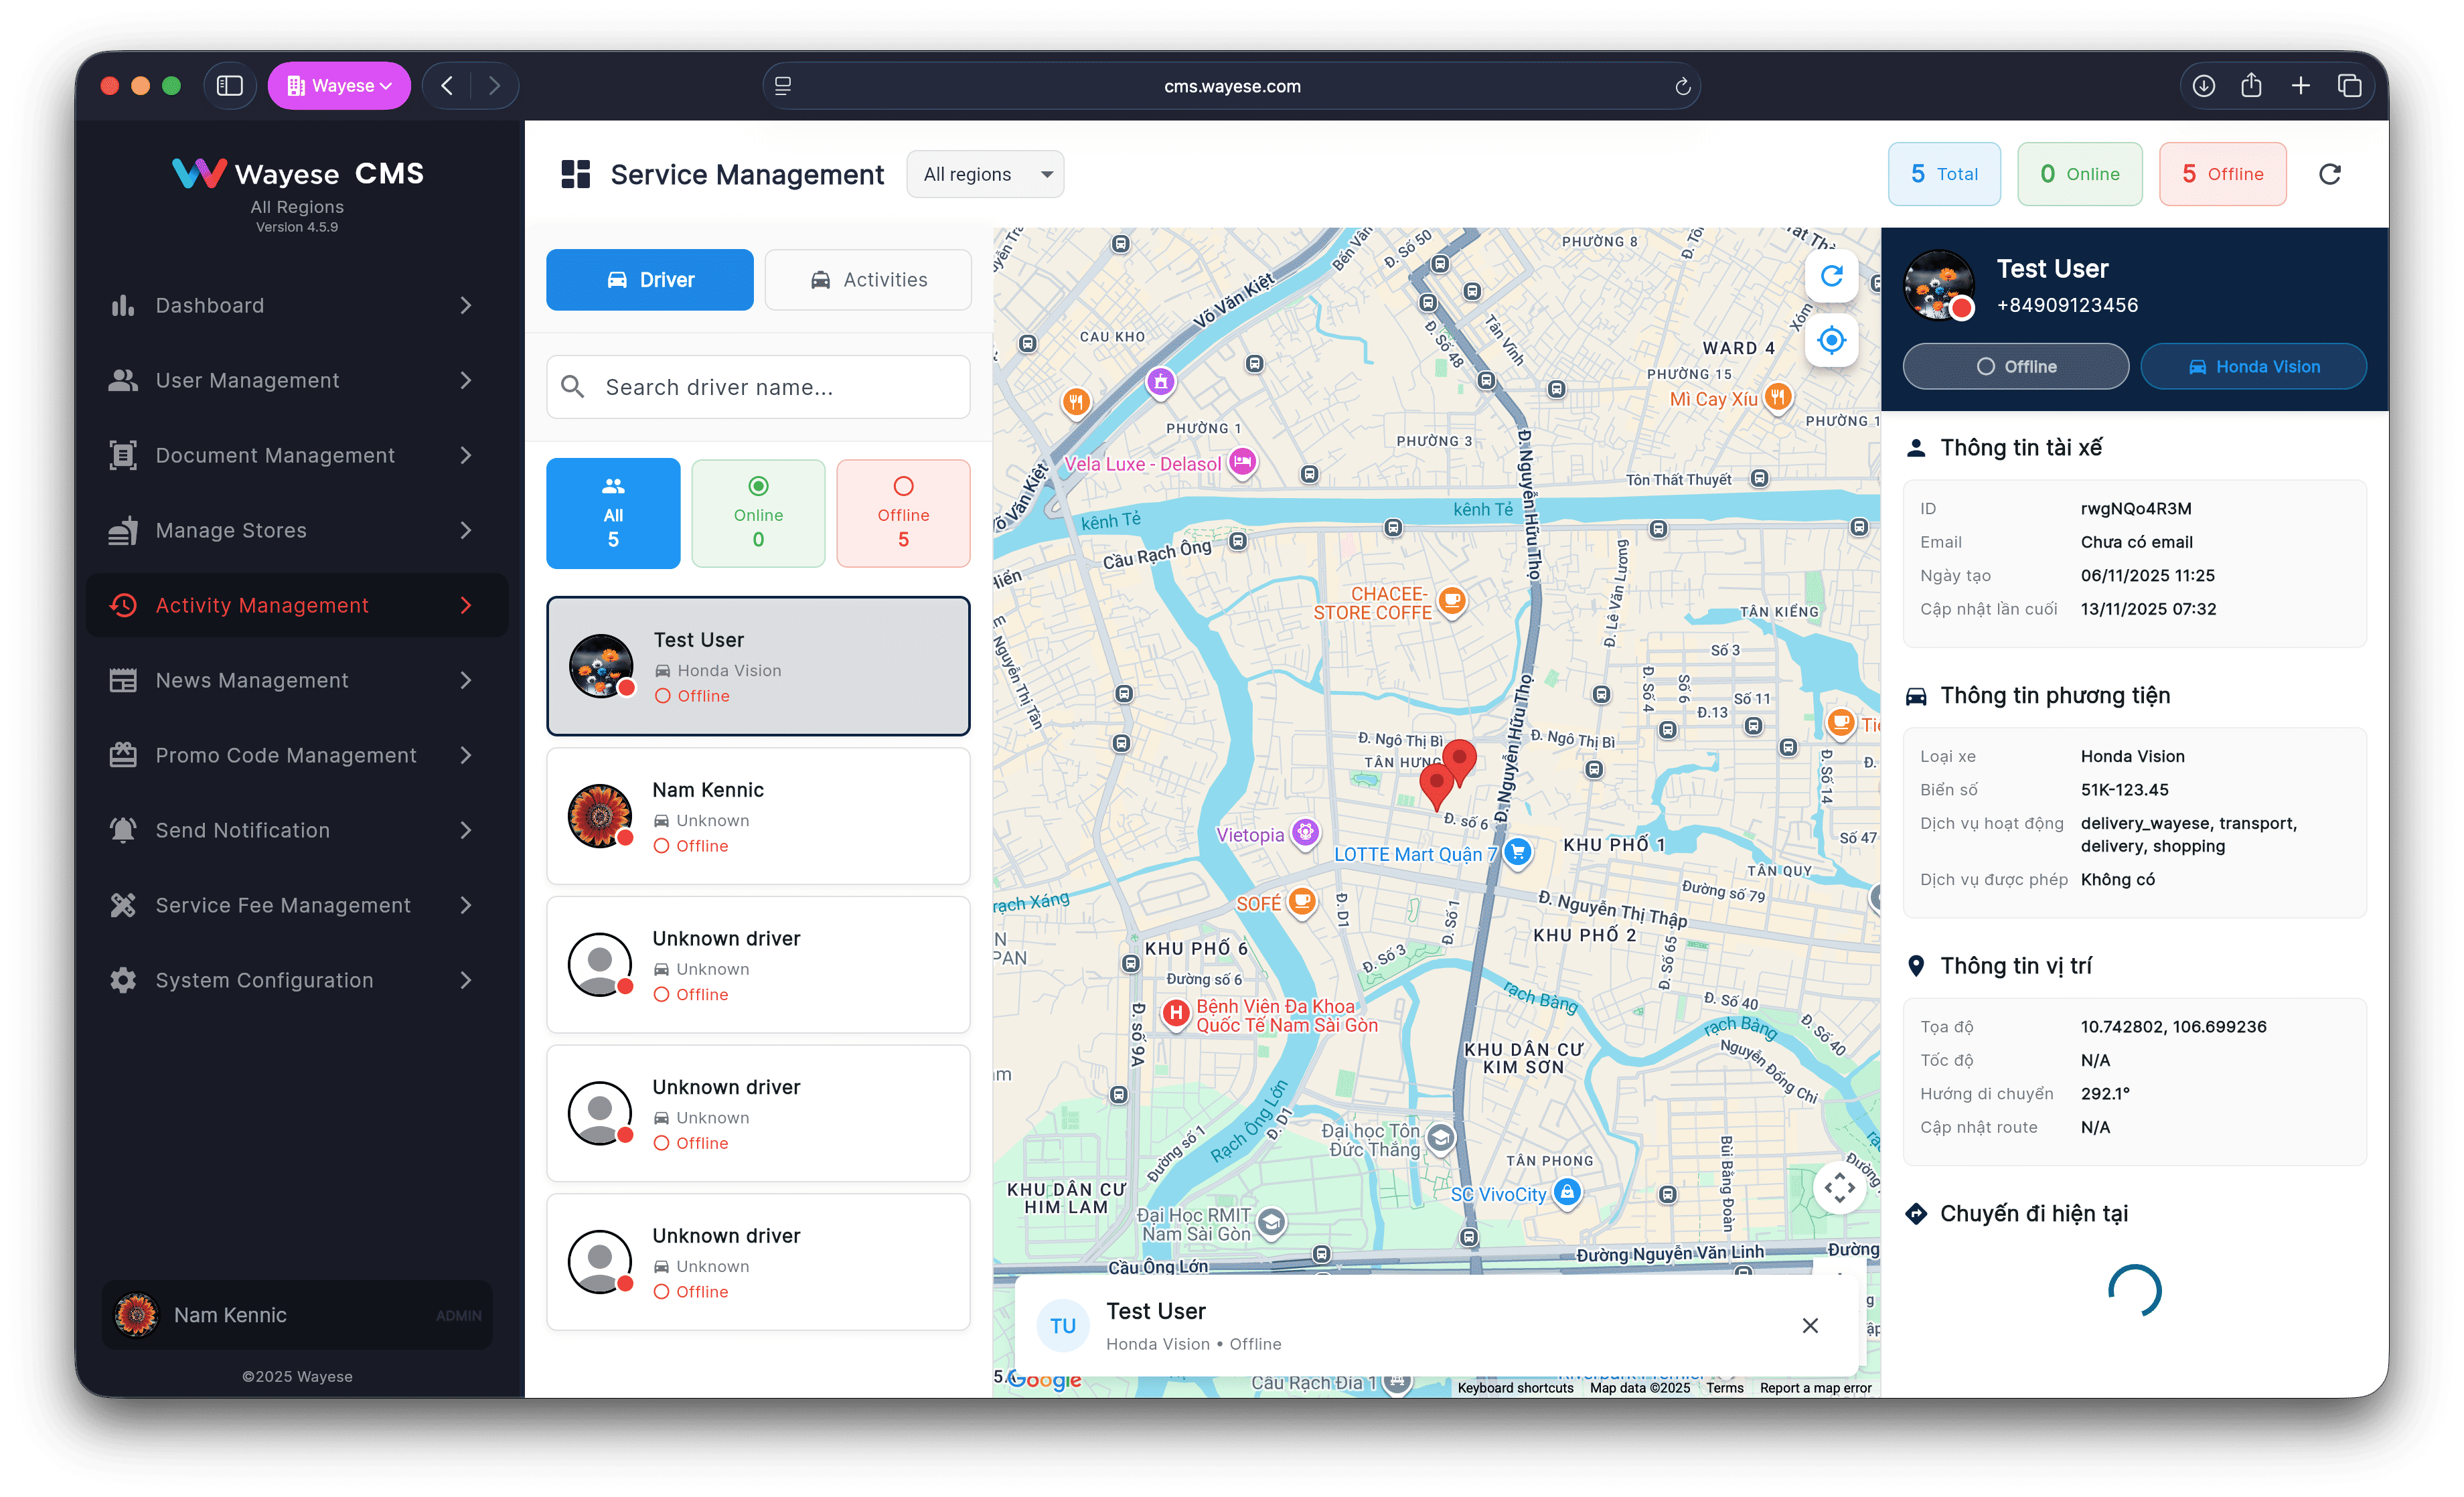Screen dimensions: 2464x1497
Task: Toggle map fullscreen expand icon
Action: (1839, 1187)
